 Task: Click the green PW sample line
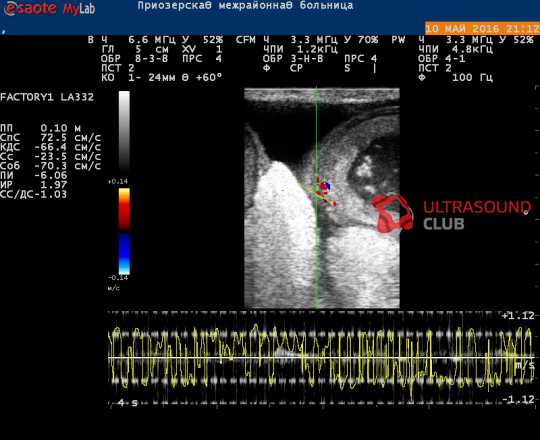tap(316, 197)
